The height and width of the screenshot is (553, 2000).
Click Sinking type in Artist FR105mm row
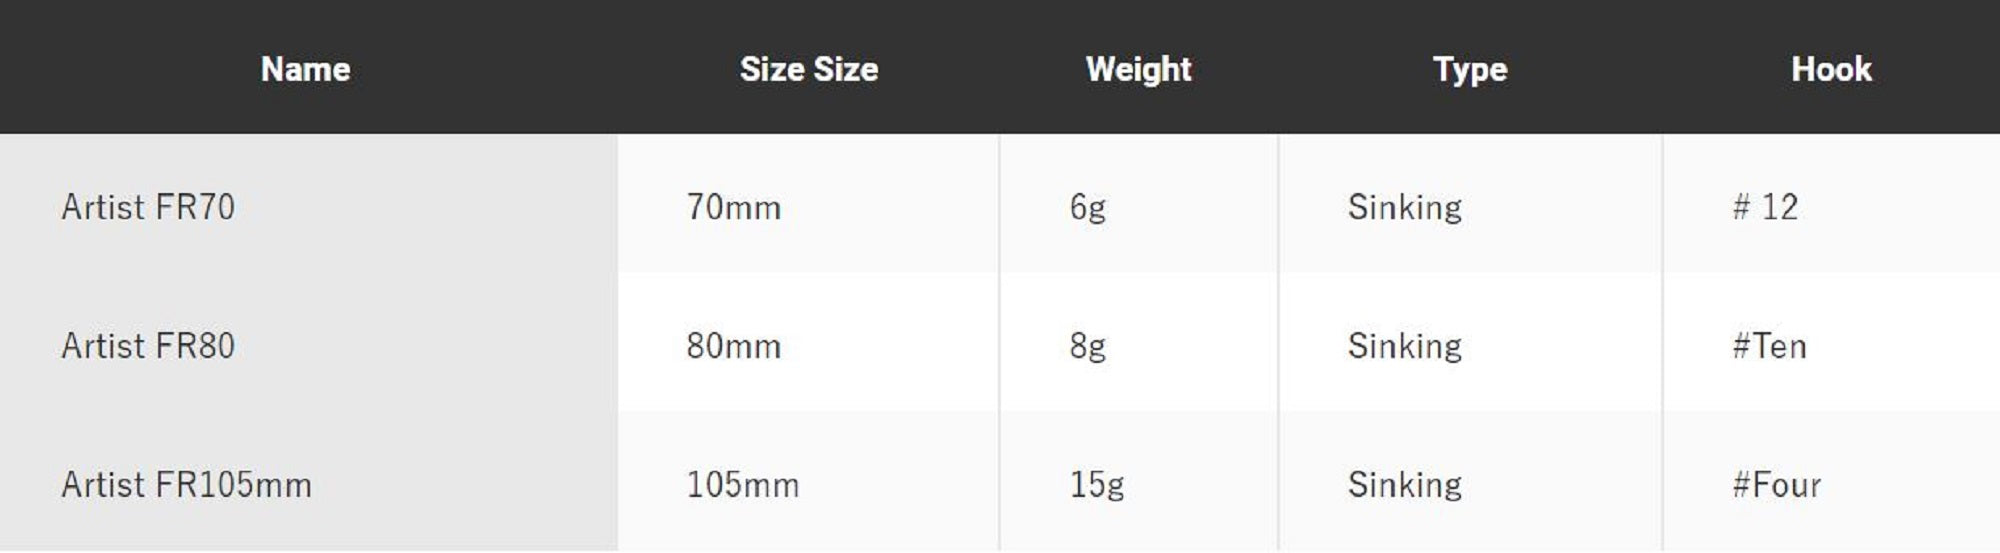point(1404,485)
